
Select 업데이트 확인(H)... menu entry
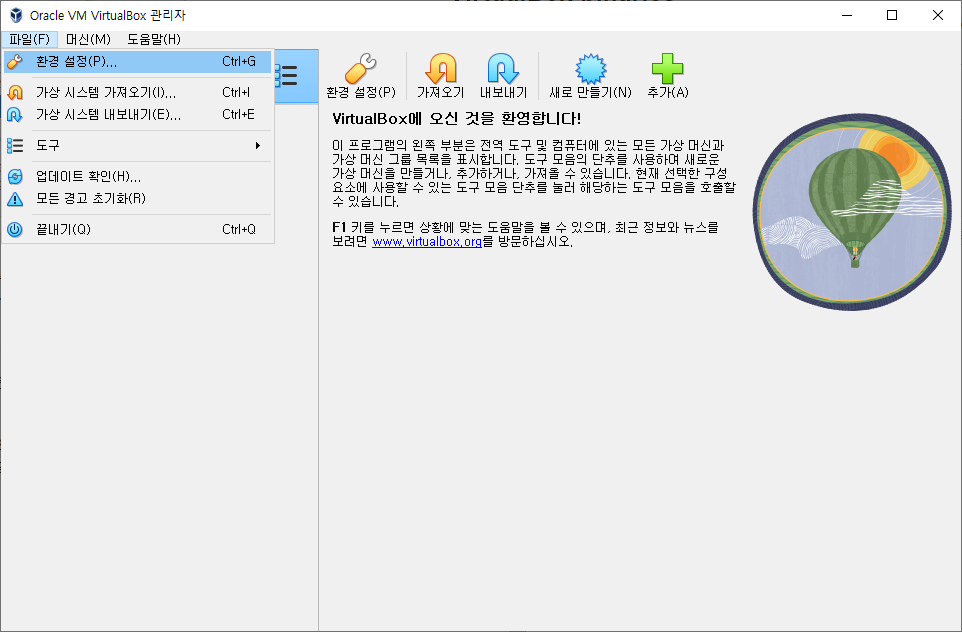[137, 176]
